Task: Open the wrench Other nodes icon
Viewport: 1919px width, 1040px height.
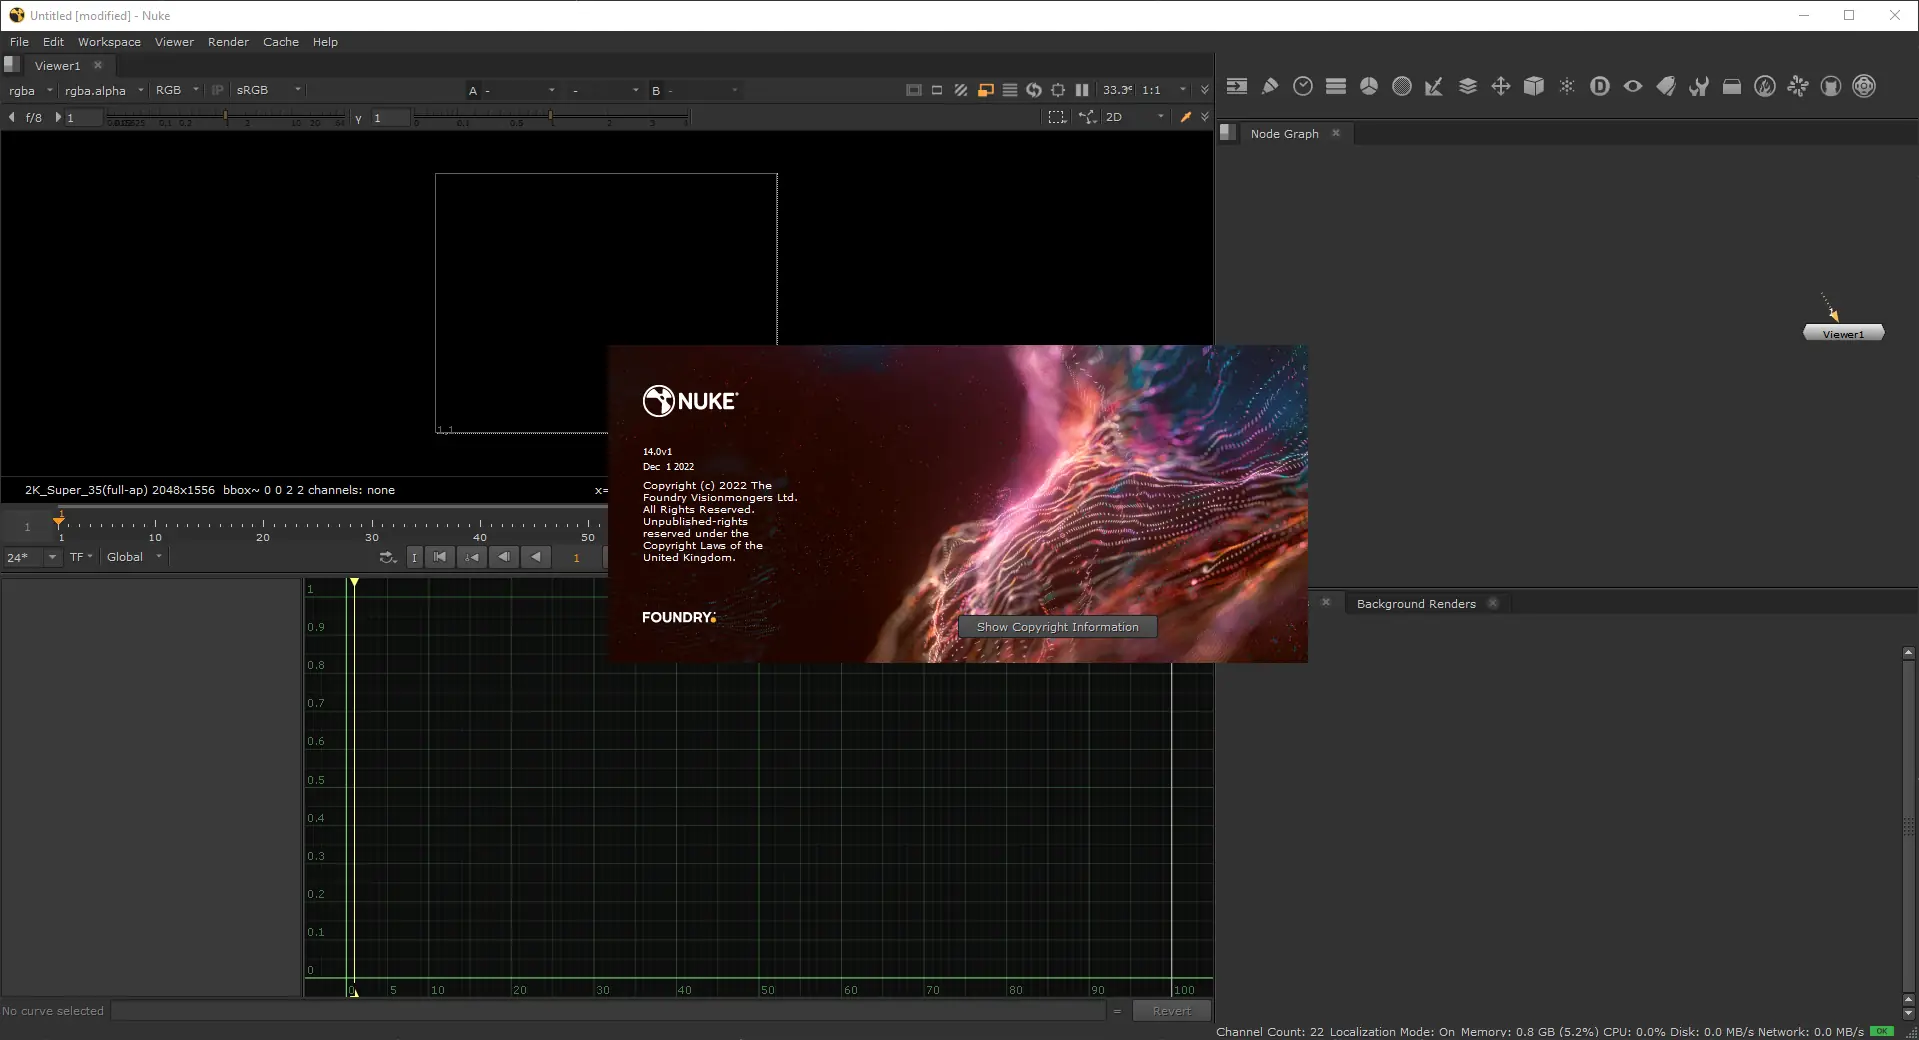Action: pos(1699,87)
